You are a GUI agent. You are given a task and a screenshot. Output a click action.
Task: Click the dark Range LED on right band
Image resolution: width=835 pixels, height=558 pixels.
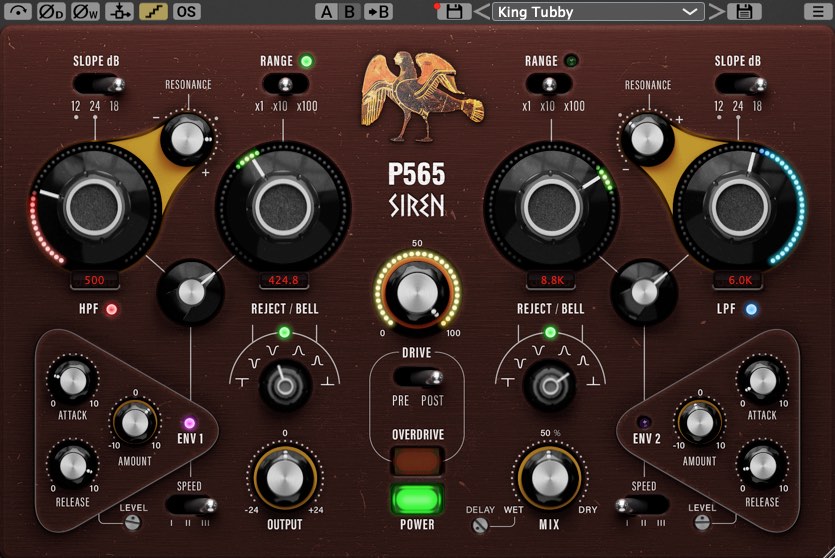tap(571, 61)
